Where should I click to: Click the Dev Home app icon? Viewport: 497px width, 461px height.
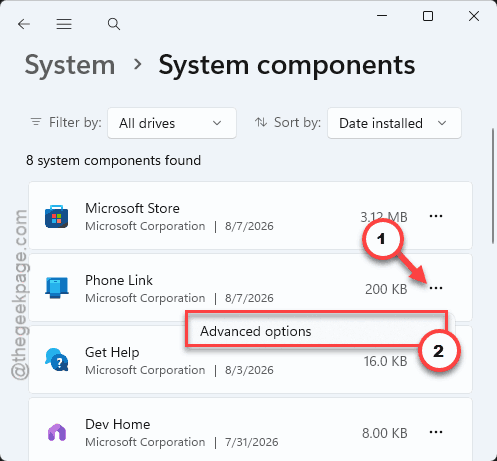pyautogui.click(x=57, y=432)
